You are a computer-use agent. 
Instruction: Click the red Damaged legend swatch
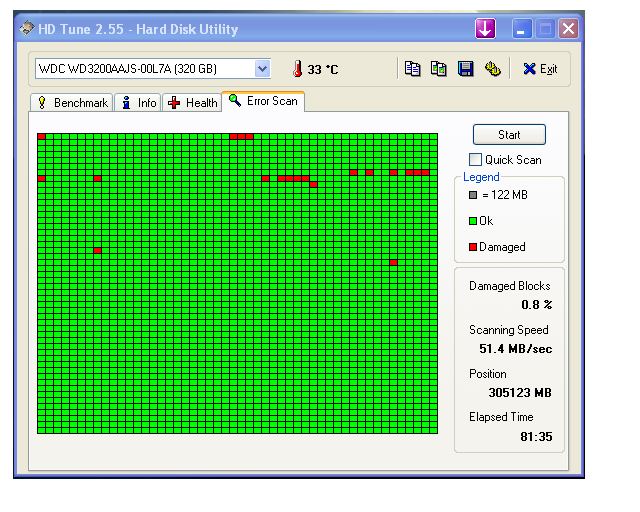[x=473, y=247]
